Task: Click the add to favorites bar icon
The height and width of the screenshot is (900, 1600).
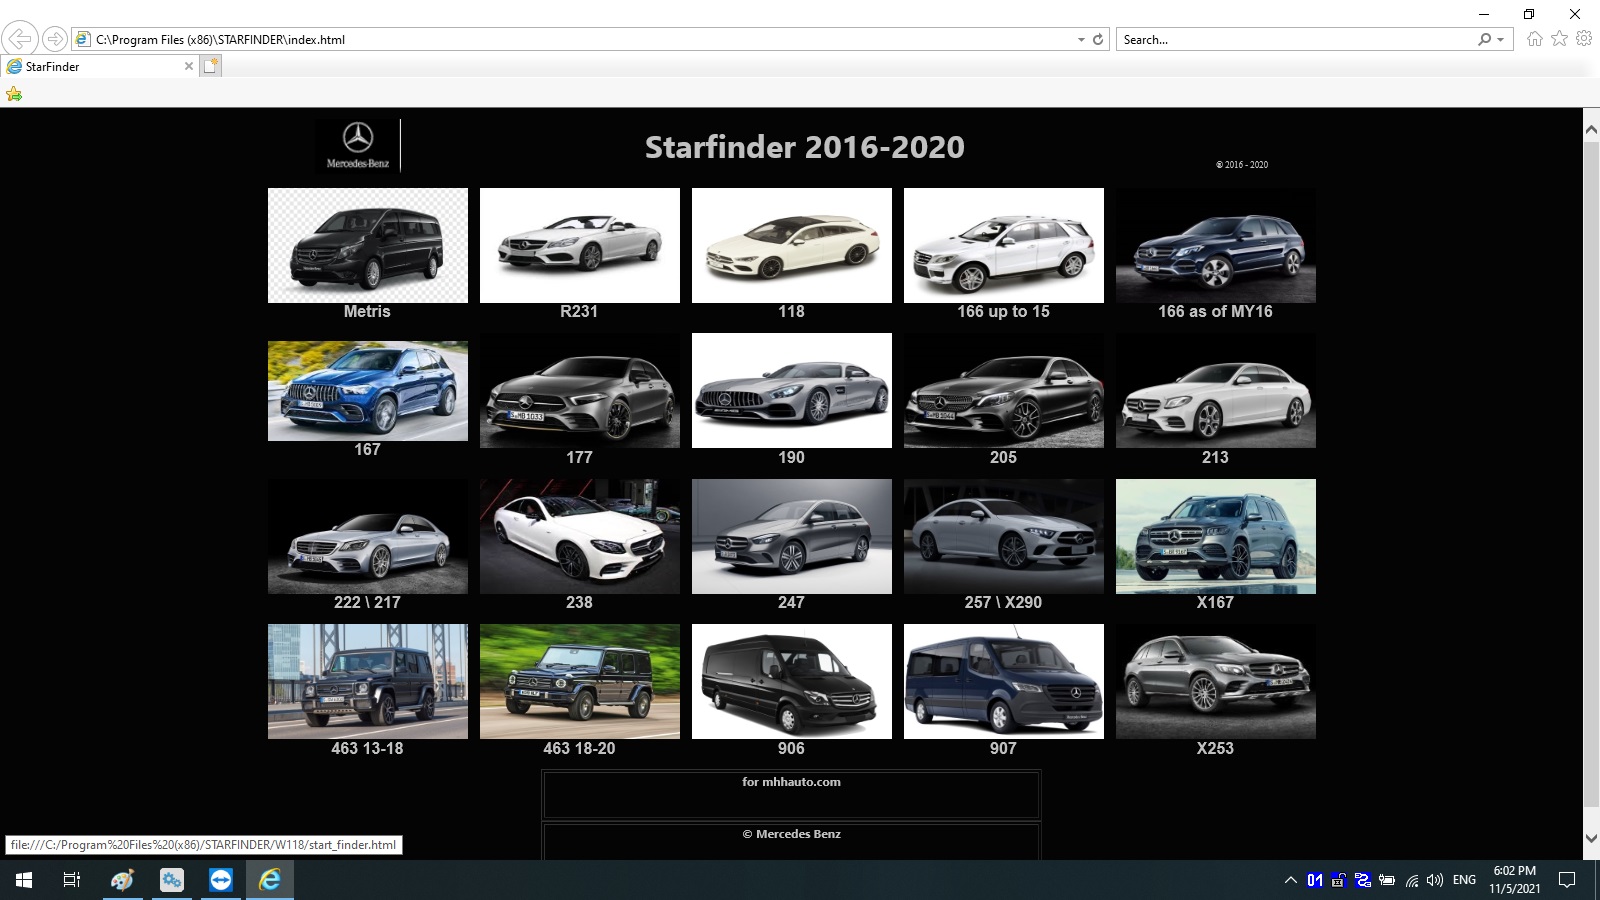Action: tap(14, 94)
